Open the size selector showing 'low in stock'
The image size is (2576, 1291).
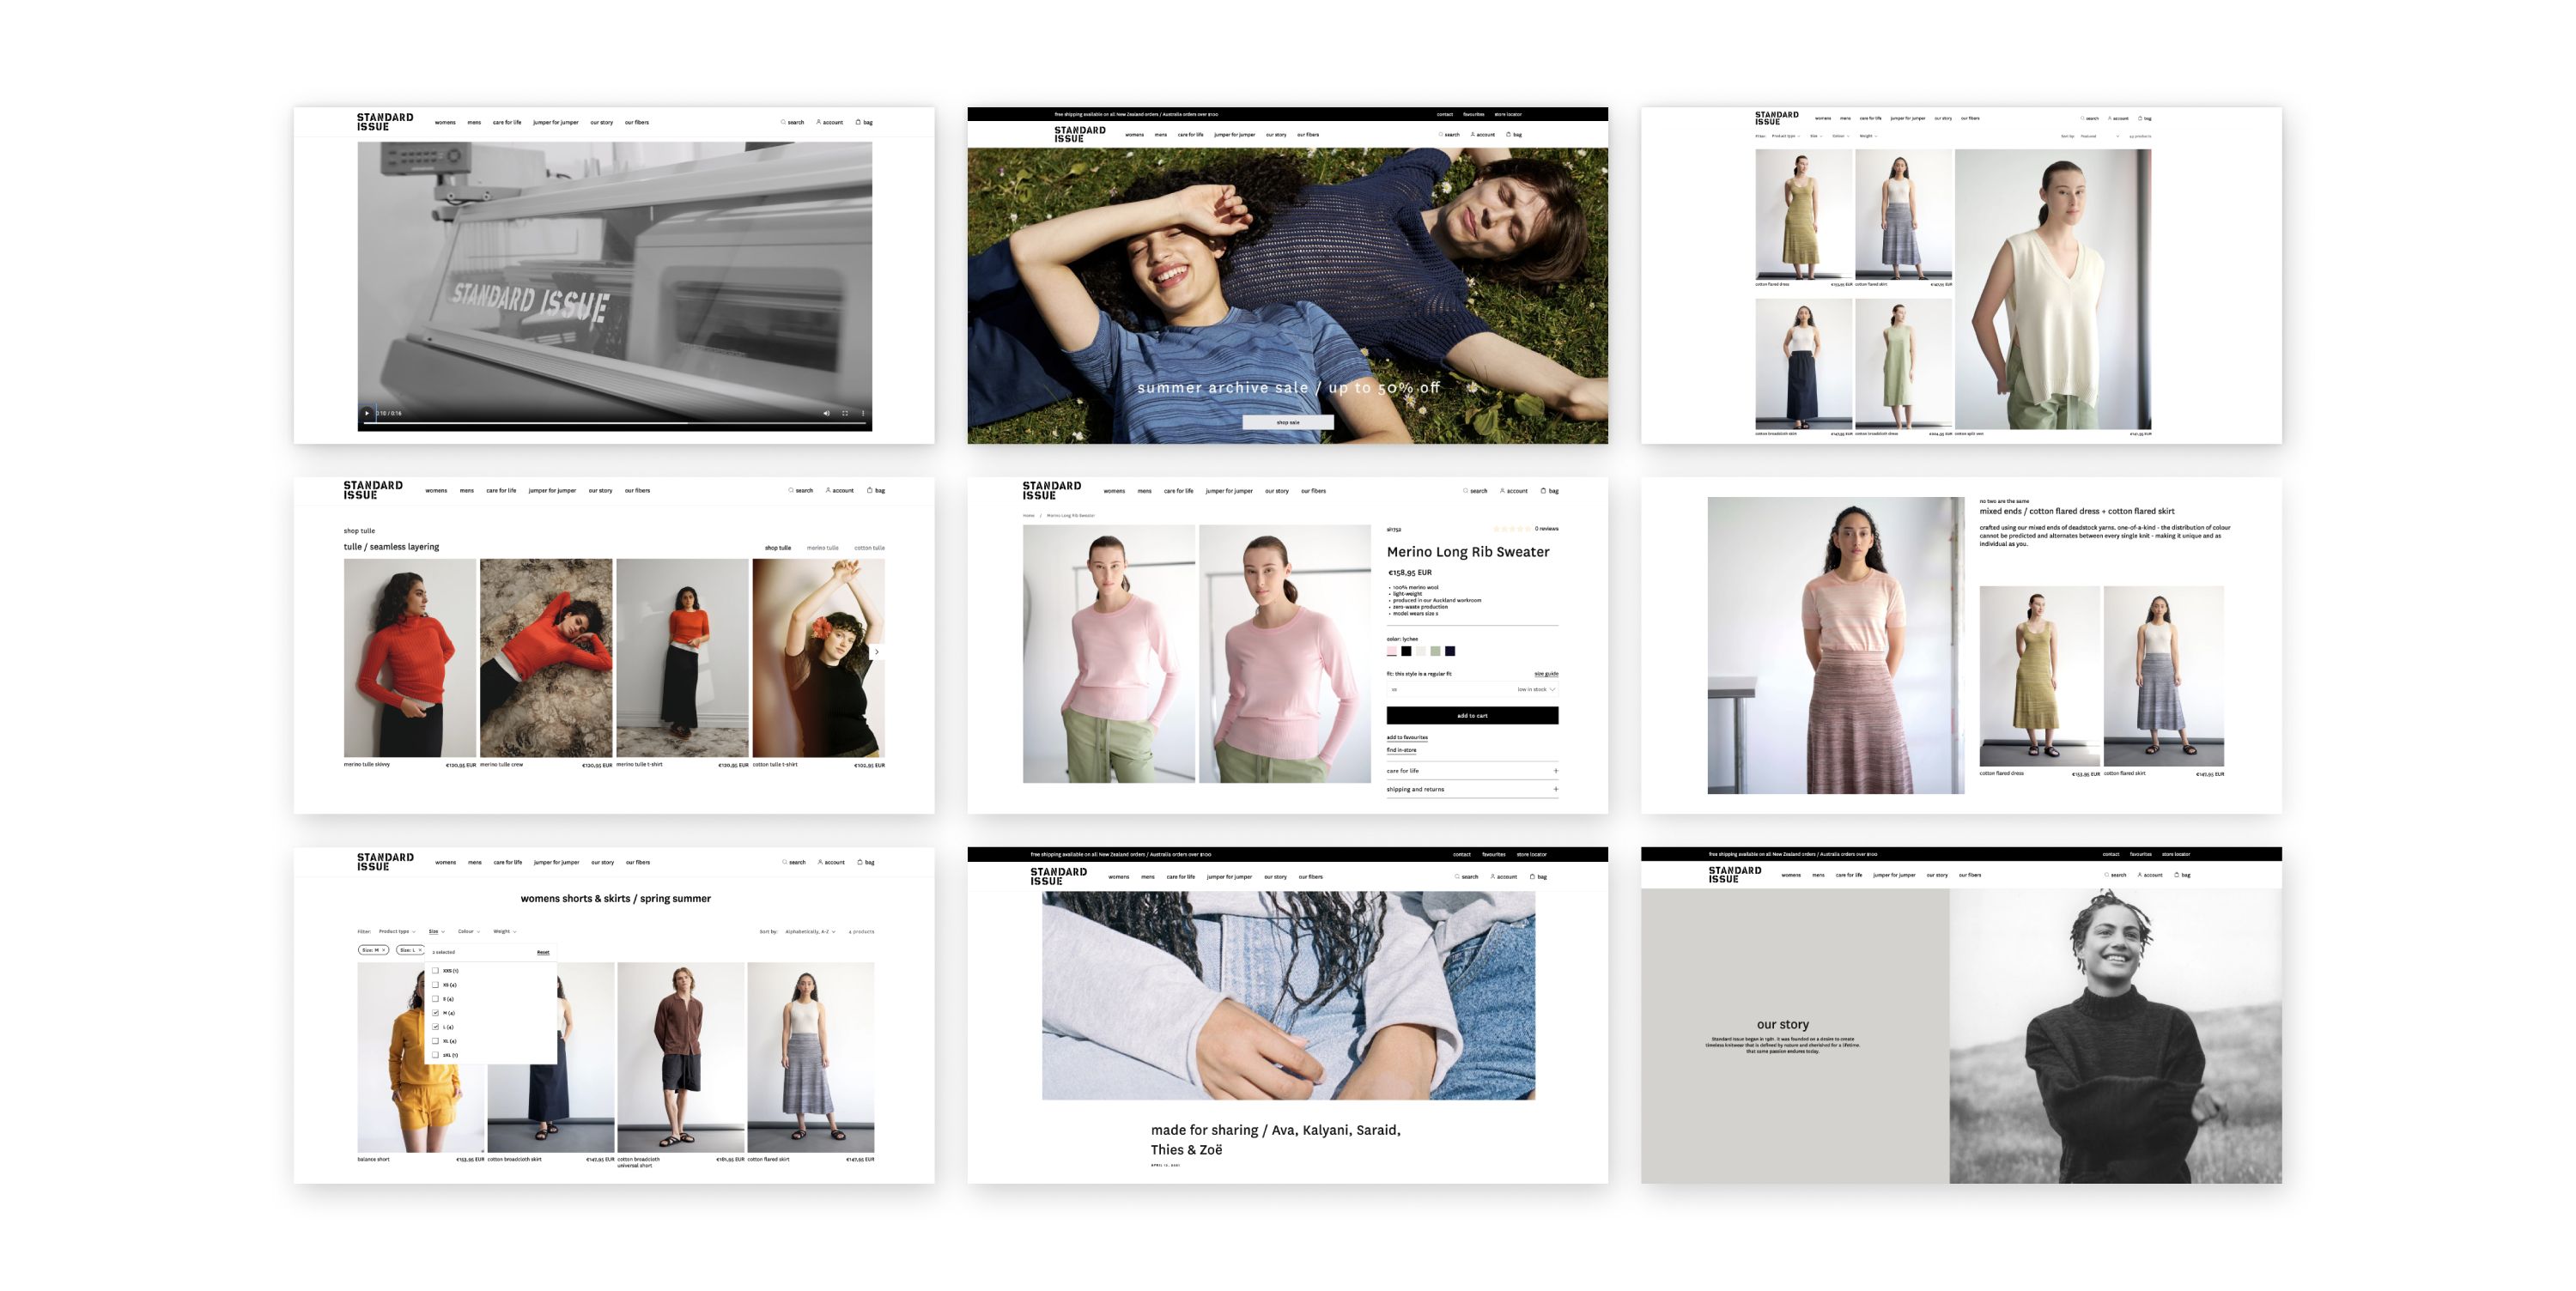pos(1472,689)
